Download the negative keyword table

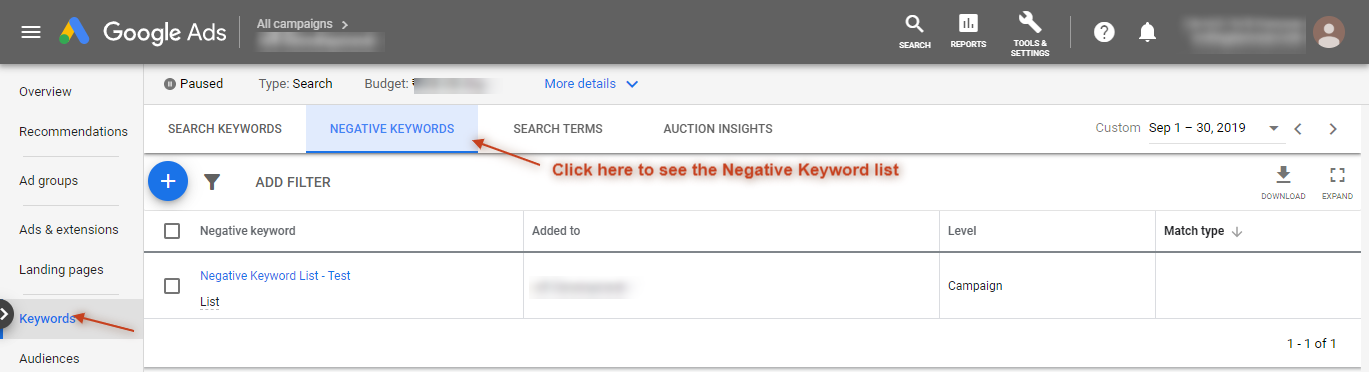click(1283, 175)
